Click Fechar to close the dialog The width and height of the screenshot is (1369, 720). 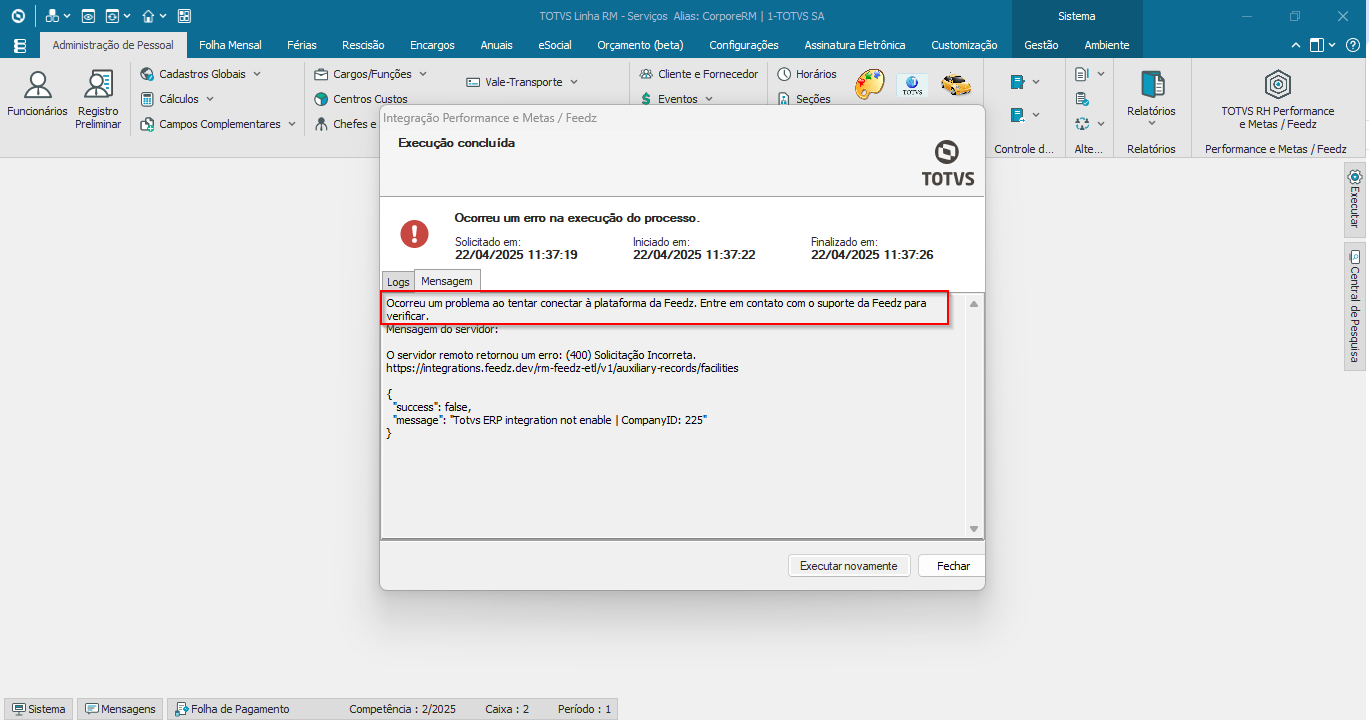(x=953, y=566)
